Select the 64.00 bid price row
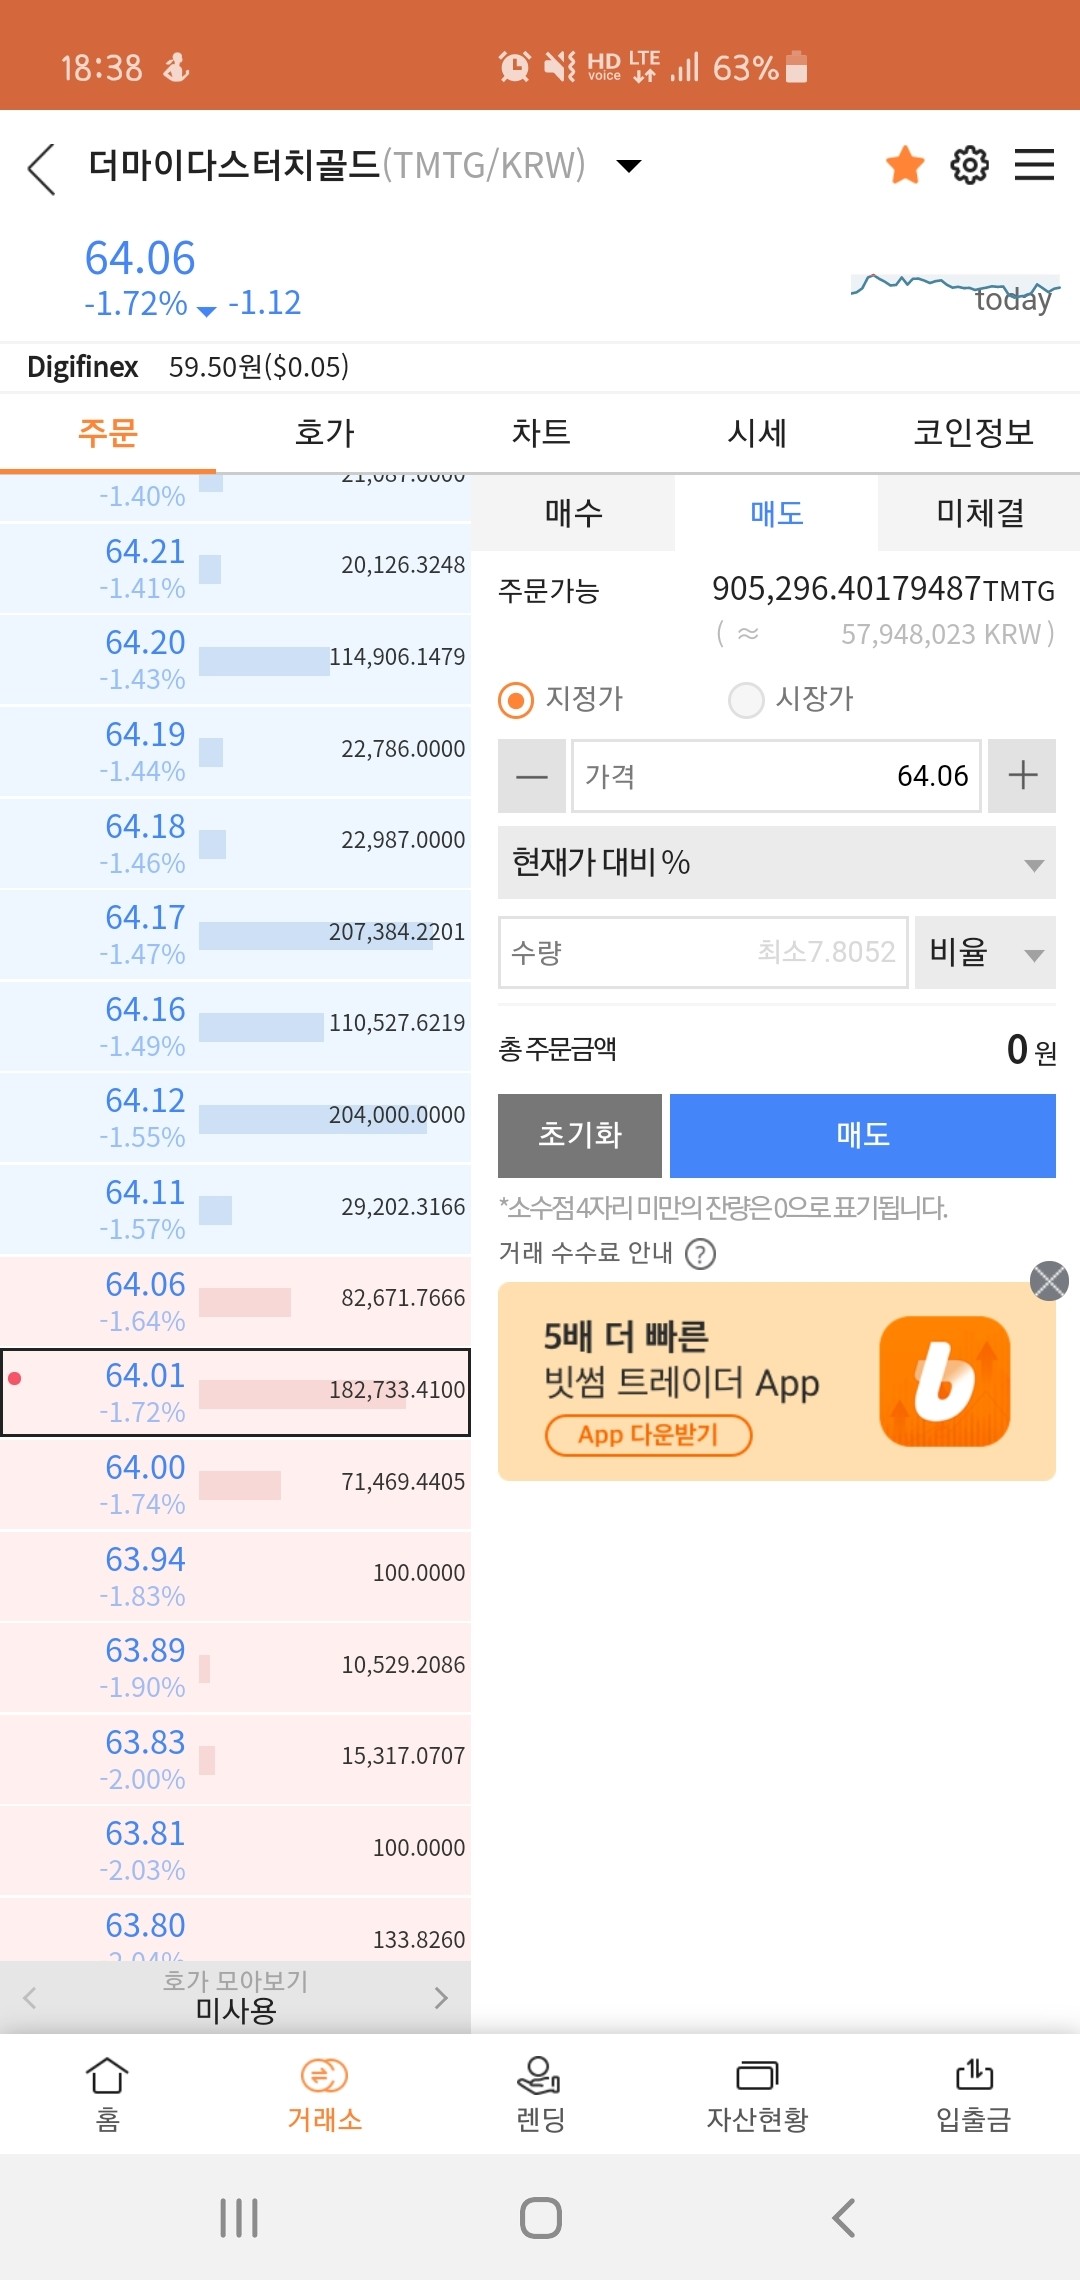This screenshot has height=2280, width=1080. coord(235,1484)
